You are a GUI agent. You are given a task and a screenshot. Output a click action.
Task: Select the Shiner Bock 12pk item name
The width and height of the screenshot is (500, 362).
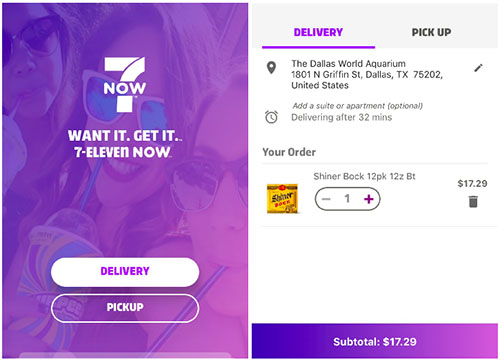point(364,176)
